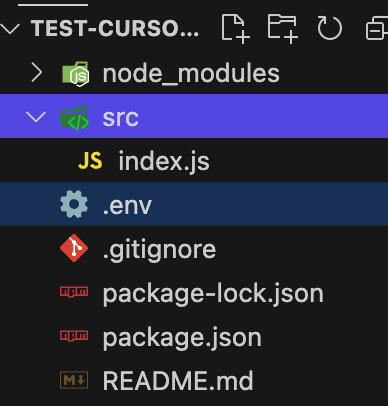Open the index.js file
This screenshot has height=406, width=388.
click(x=194, y=160)
